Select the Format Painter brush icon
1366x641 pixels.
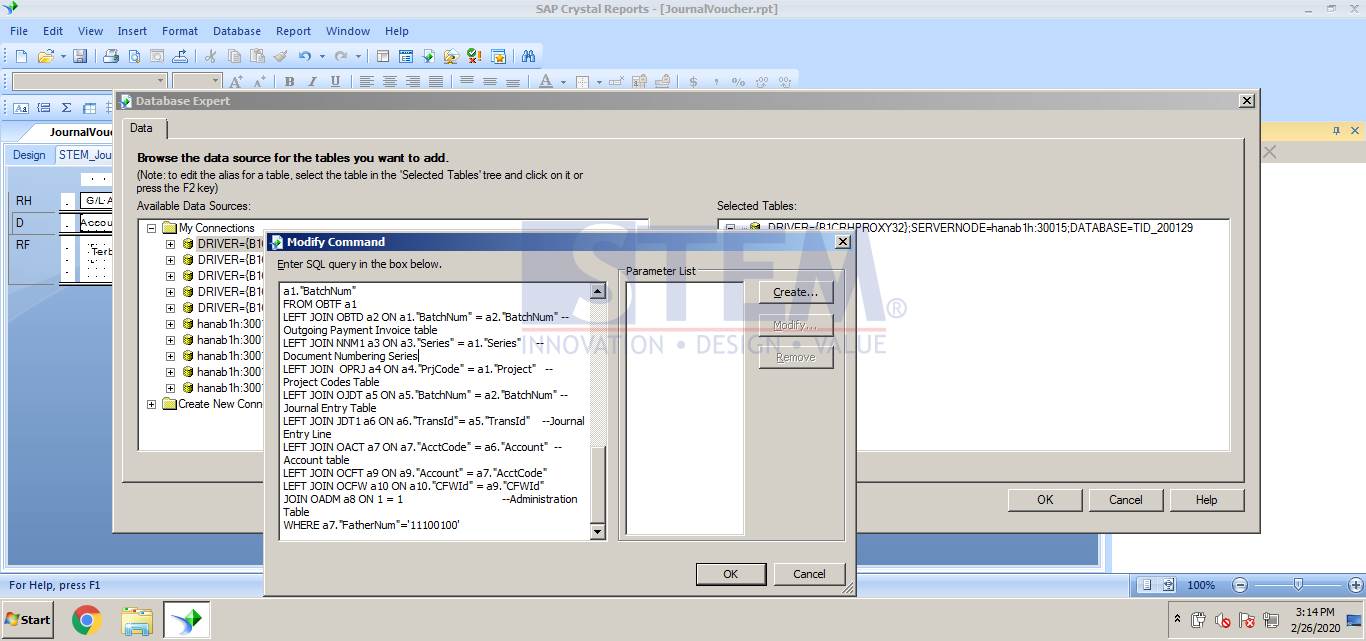point(280,56)
